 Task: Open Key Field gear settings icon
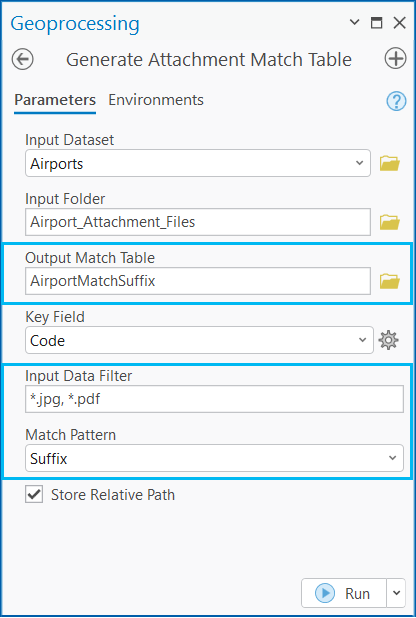pos(388,340)
